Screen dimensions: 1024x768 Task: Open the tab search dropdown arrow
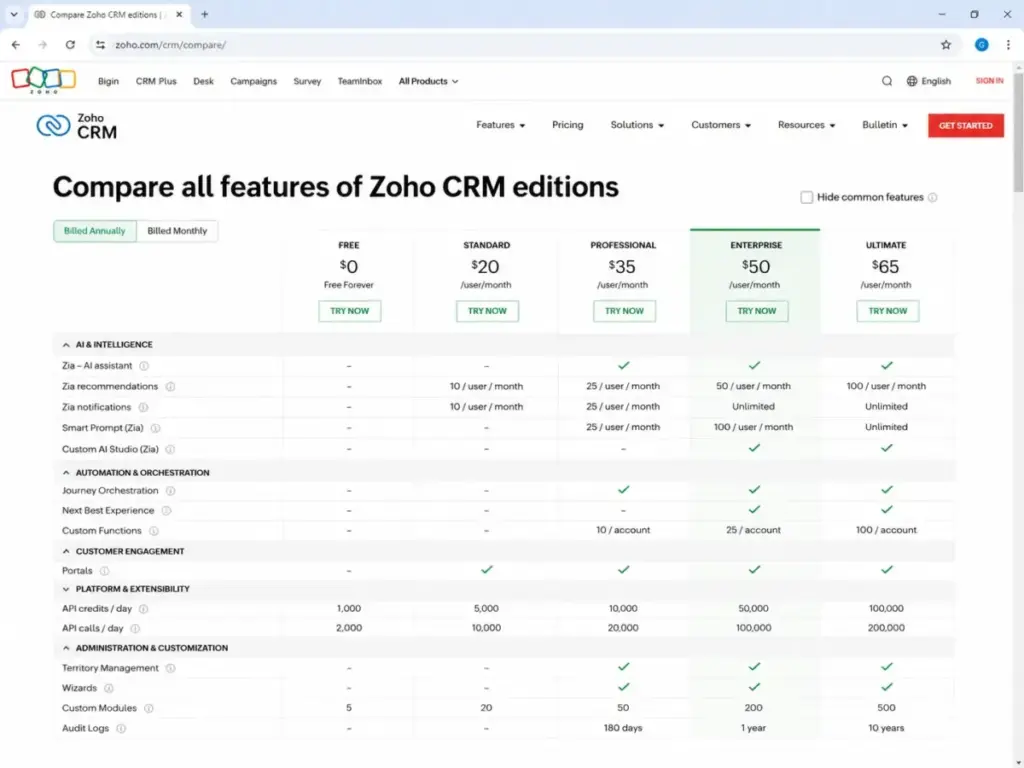point(14,14)
